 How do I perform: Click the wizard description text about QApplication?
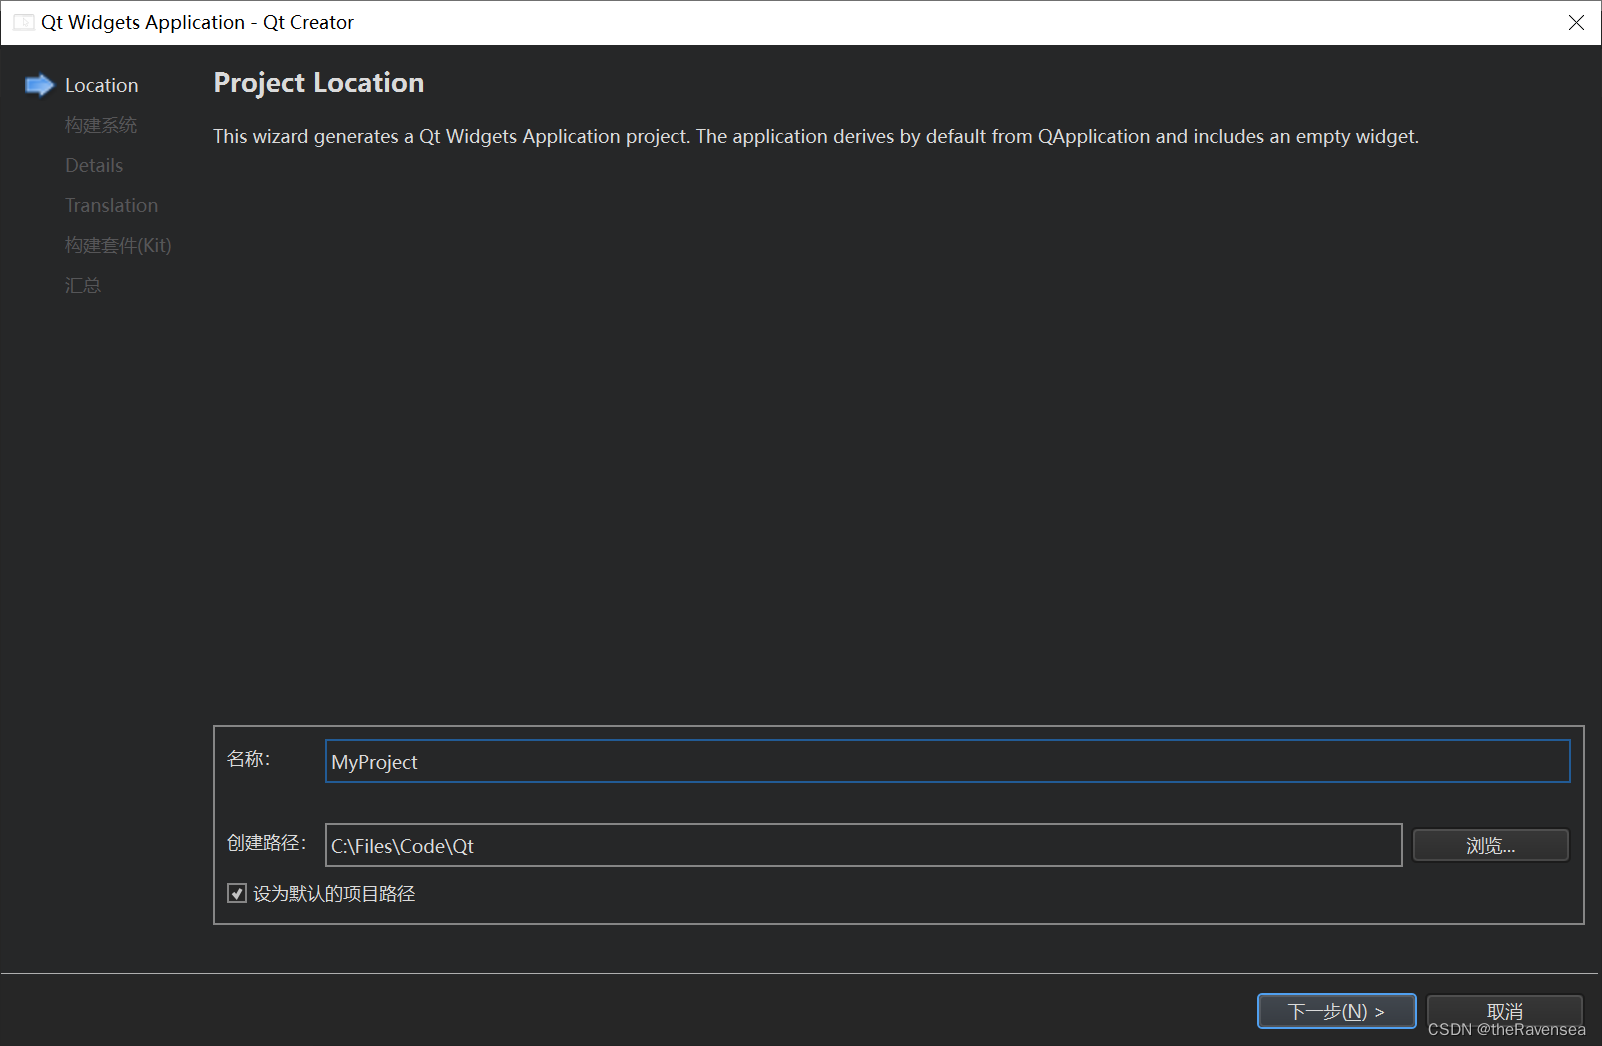[x=816, y=136]
